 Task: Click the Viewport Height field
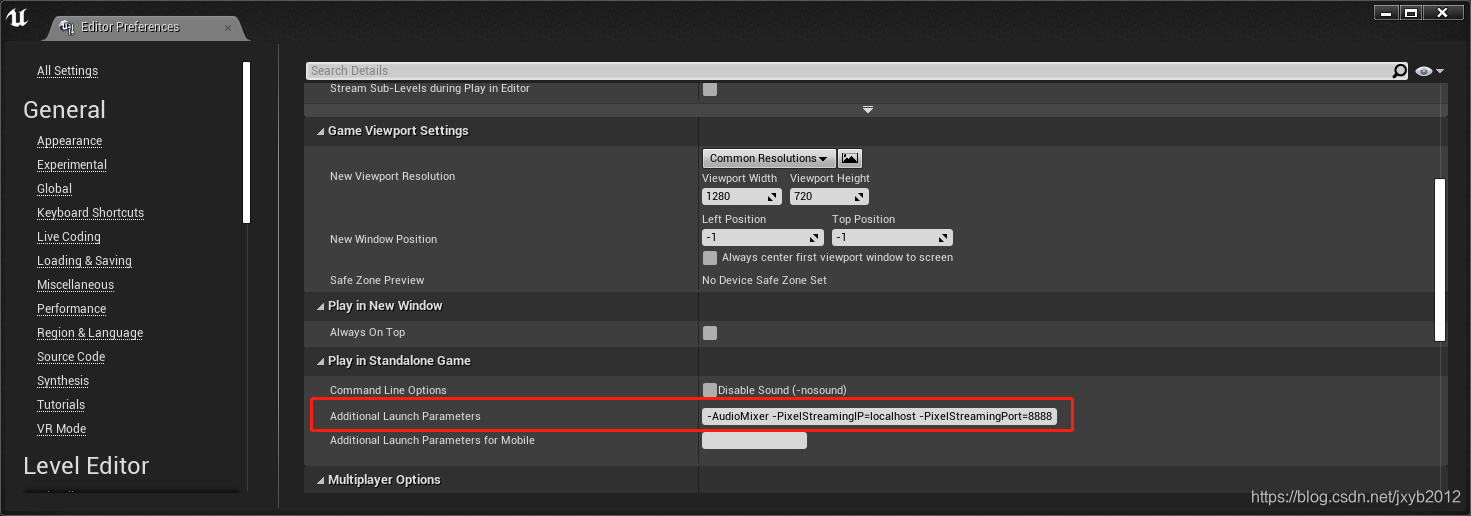(x=829, y=196)
